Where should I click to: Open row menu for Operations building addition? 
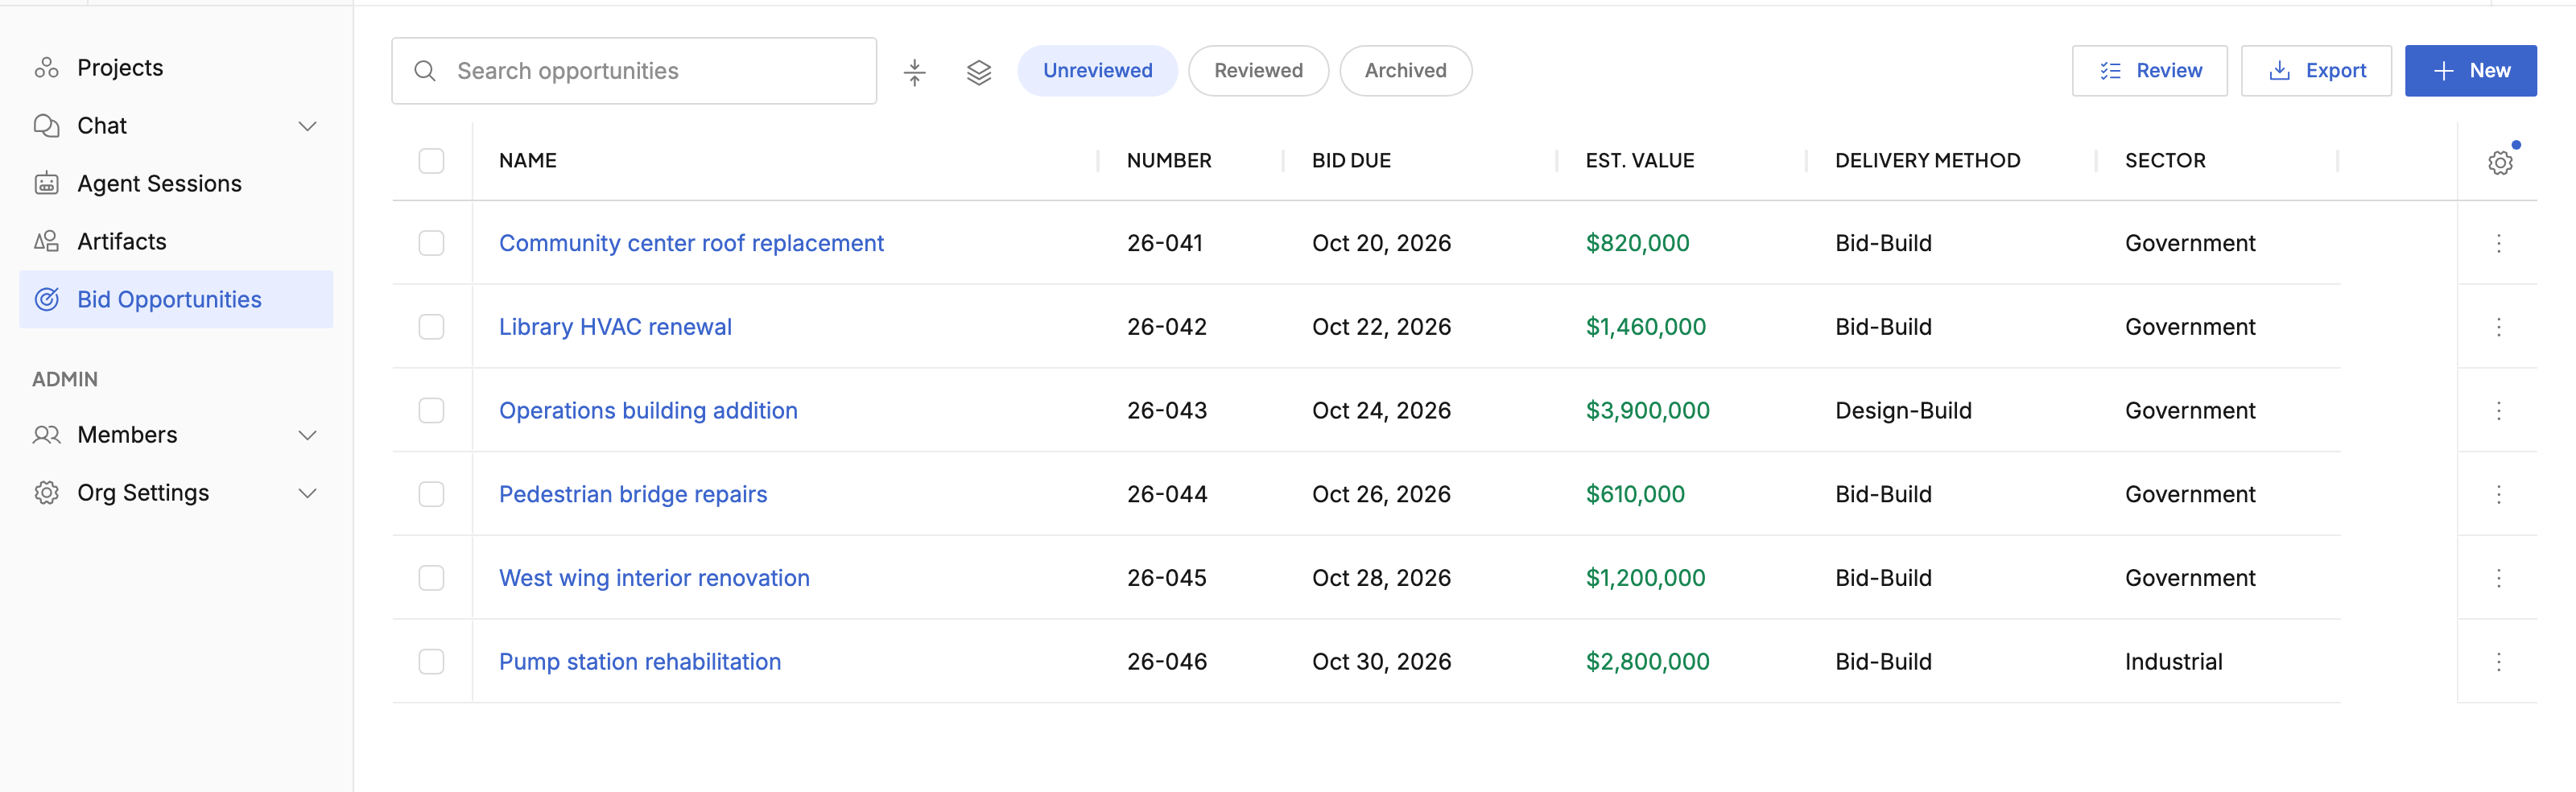tap(2498, 411)
